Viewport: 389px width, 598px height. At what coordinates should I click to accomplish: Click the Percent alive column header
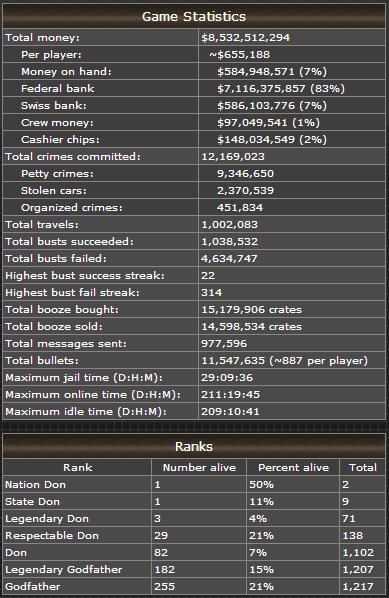(293, 468)
